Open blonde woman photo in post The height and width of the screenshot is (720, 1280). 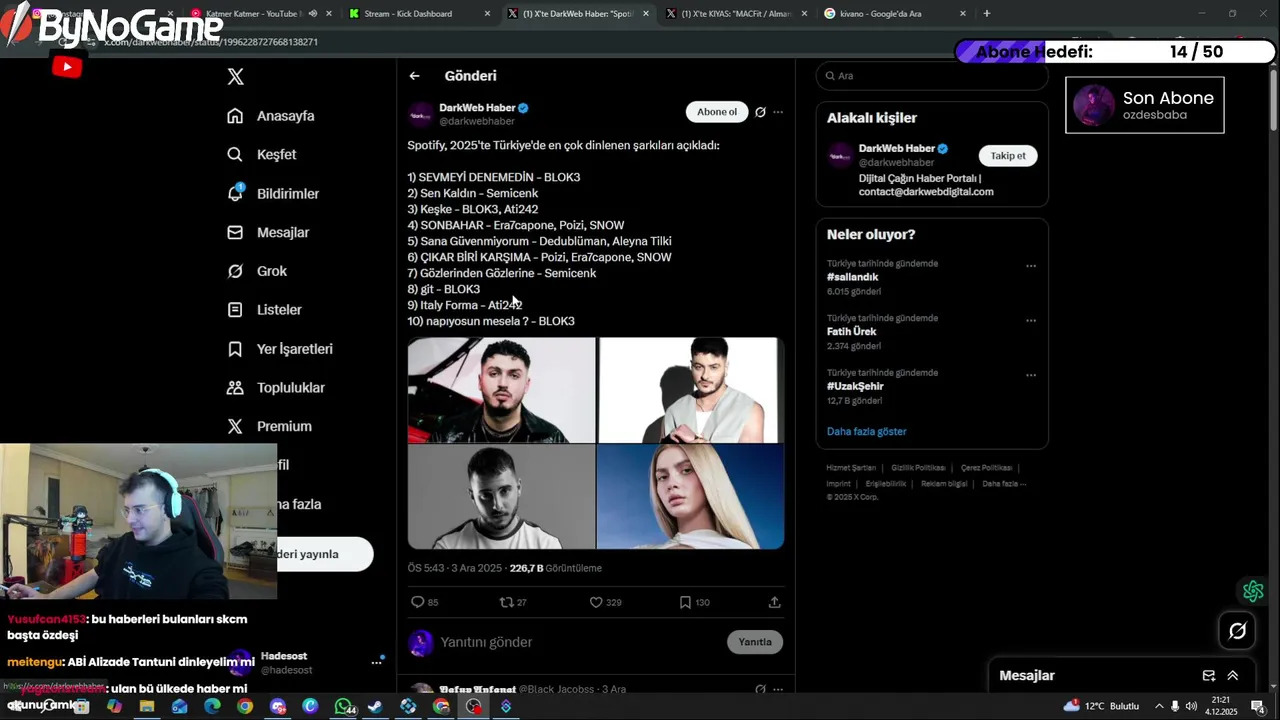691,497
